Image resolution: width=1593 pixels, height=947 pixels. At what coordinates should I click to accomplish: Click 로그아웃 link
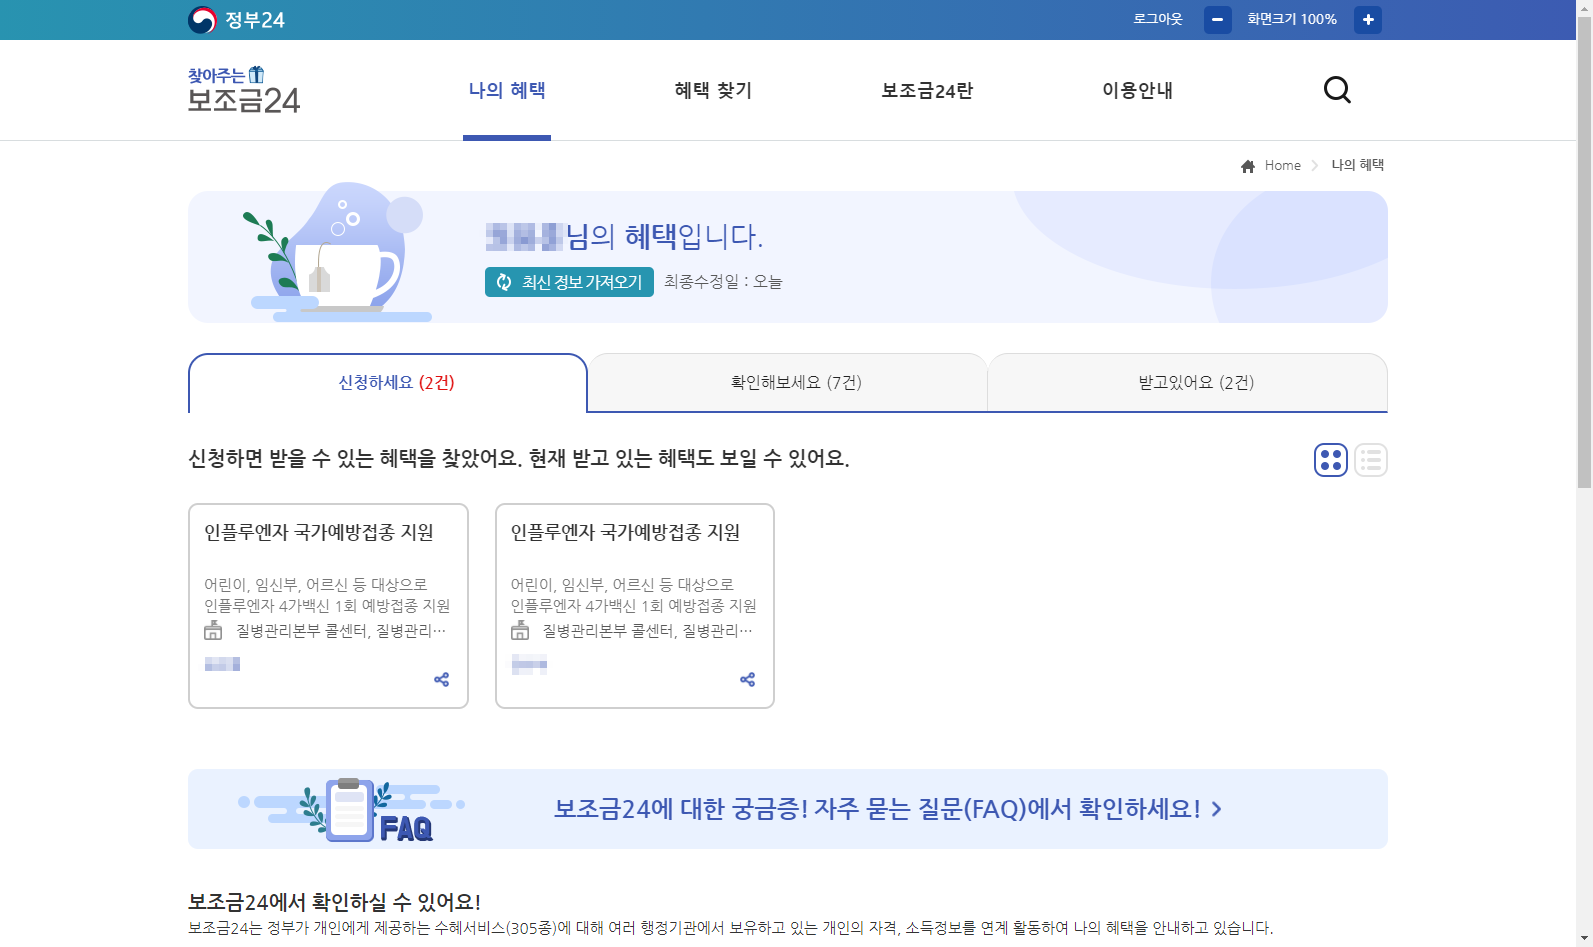pyautogui.click(x=1158, y=19)
